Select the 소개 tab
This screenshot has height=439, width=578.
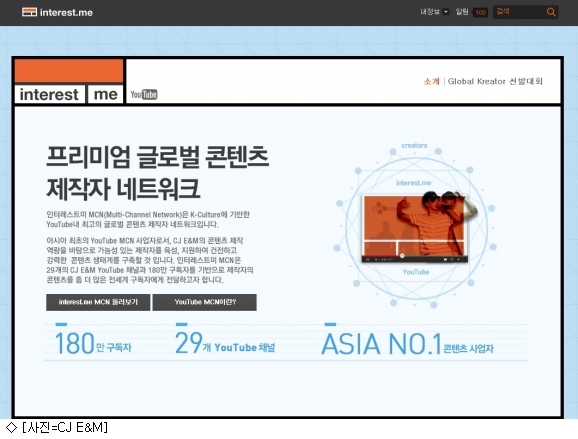click(x=432, y=81)
